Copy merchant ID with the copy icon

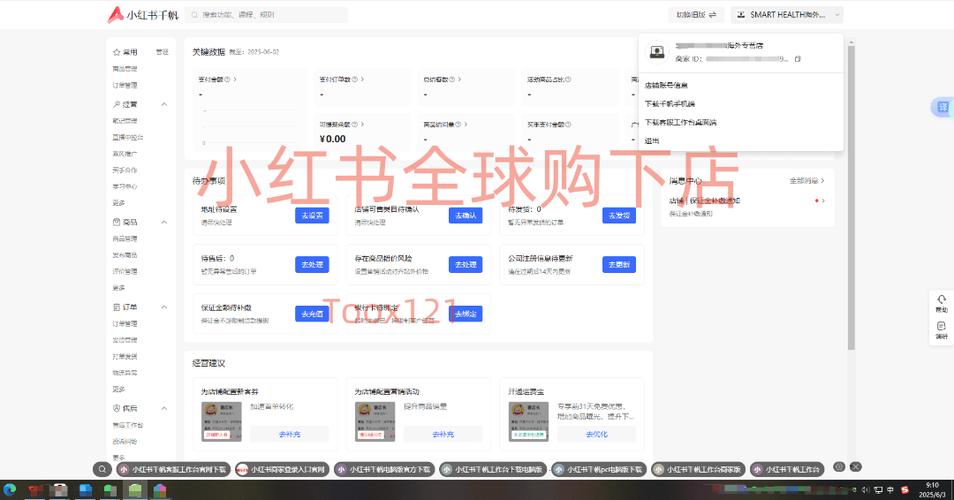(x=797, y=60)
